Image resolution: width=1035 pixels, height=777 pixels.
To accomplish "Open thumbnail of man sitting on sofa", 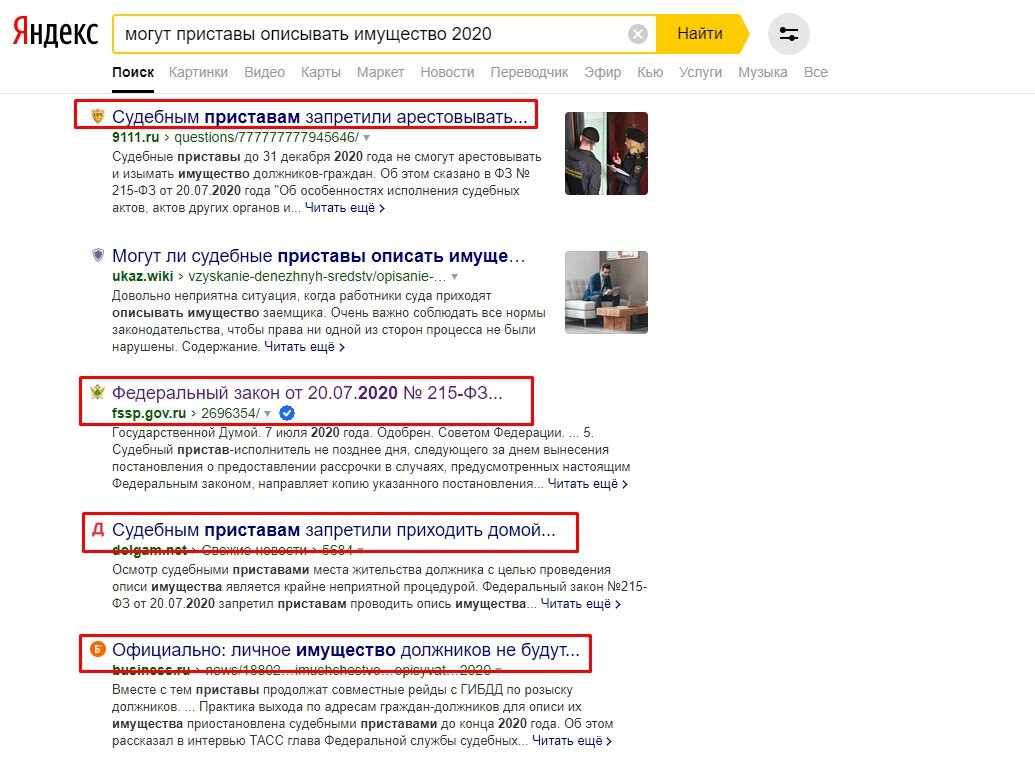I will pyautogui.click(x=606, y=292).
